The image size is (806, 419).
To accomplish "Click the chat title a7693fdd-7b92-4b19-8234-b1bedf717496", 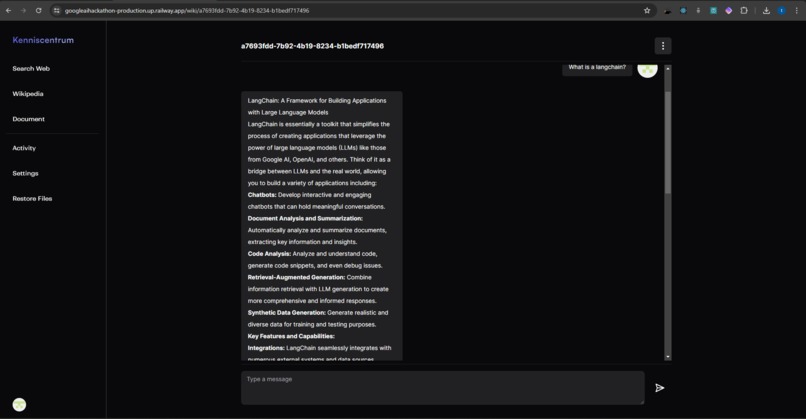I will click(x=313, y=46).
